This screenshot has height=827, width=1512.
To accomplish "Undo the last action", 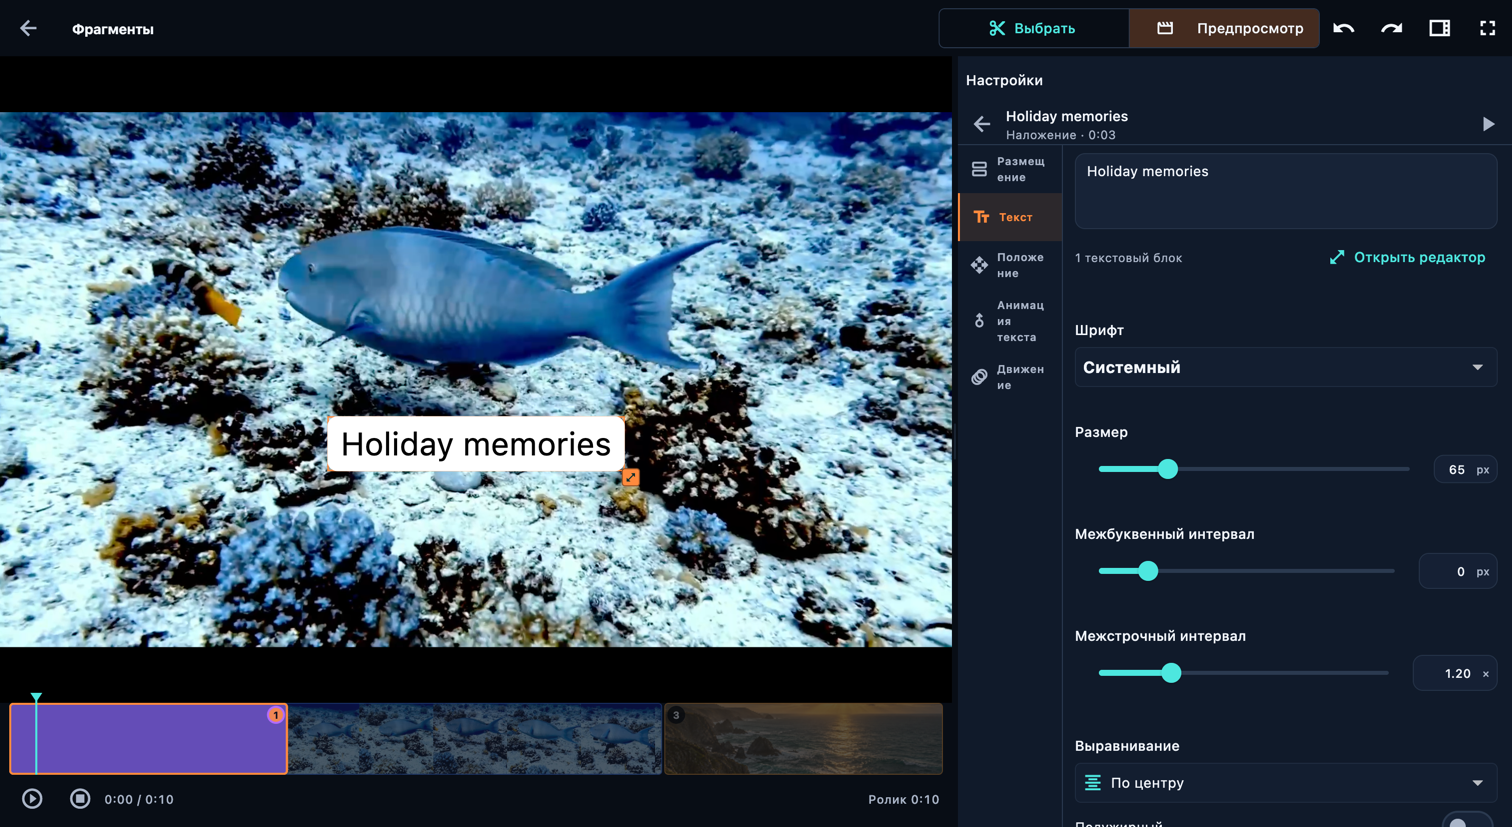I will (x=1343, y=28).
